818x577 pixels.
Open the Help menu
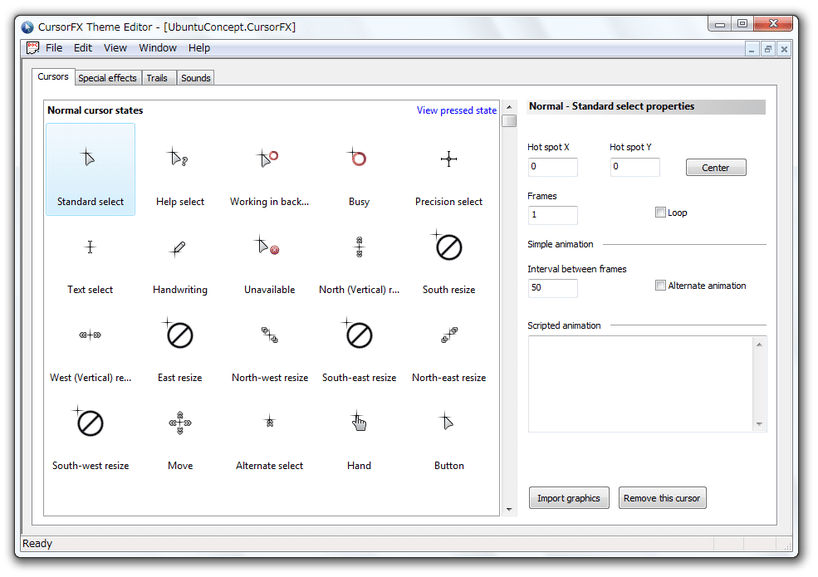[199, 48]
